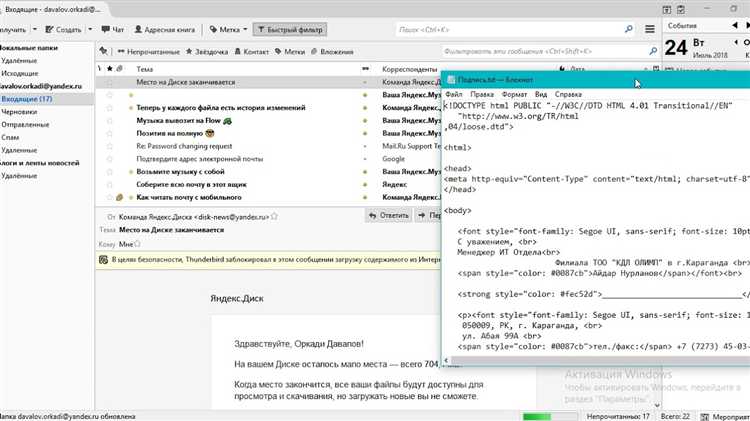Select the Черновики folder
Viewport: 750px width, 421px height.
pos(17,112)
